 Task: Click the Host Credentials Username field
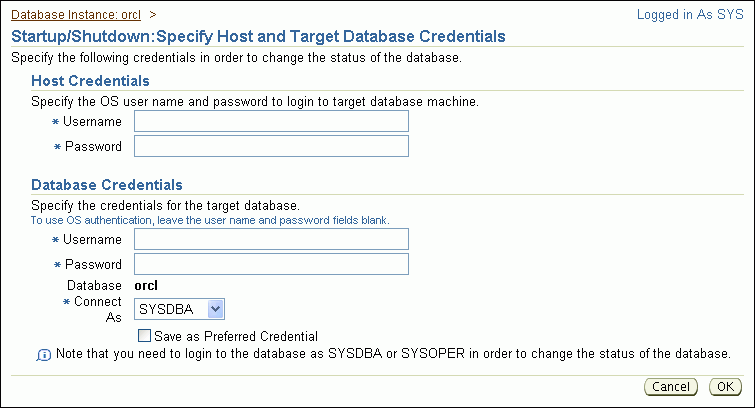(271, 121)
